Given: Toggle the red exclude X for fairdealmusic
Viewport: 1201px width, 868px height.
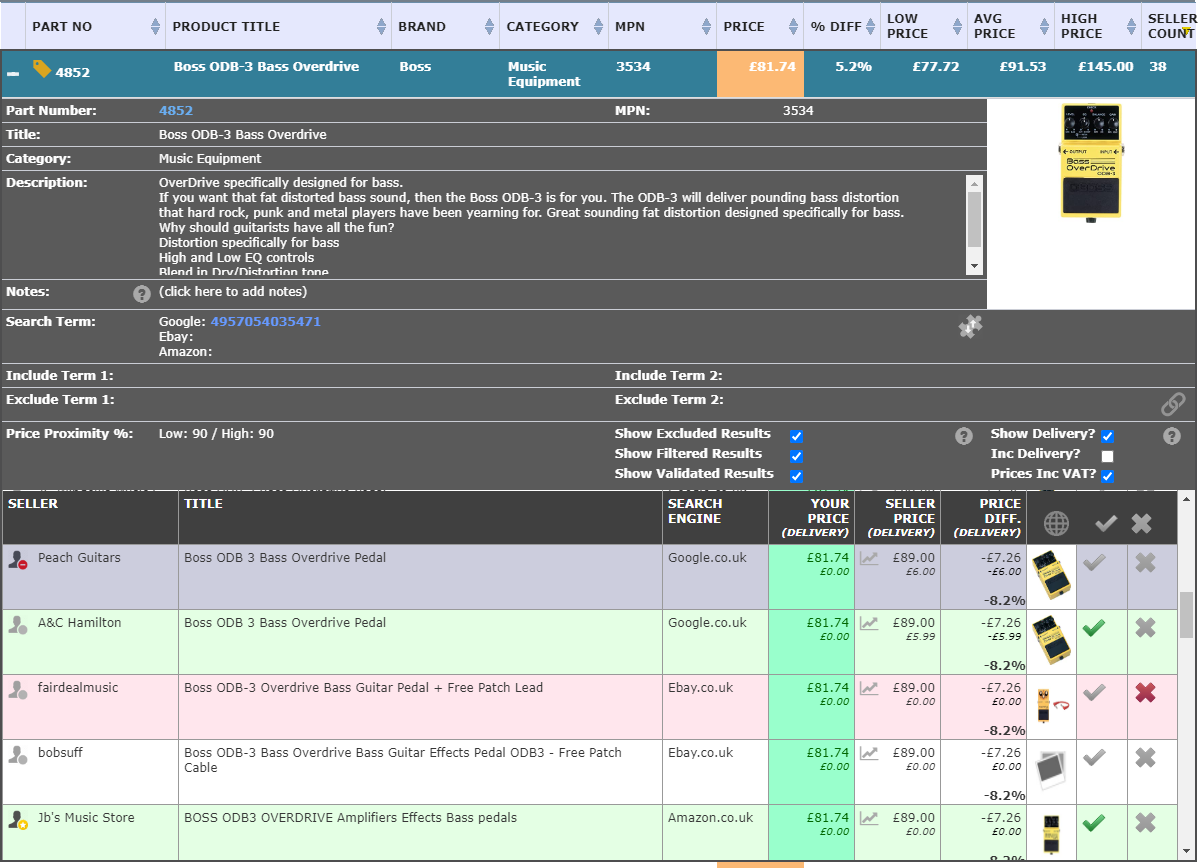Looking at the screenshot, I should pos(1146,693).
